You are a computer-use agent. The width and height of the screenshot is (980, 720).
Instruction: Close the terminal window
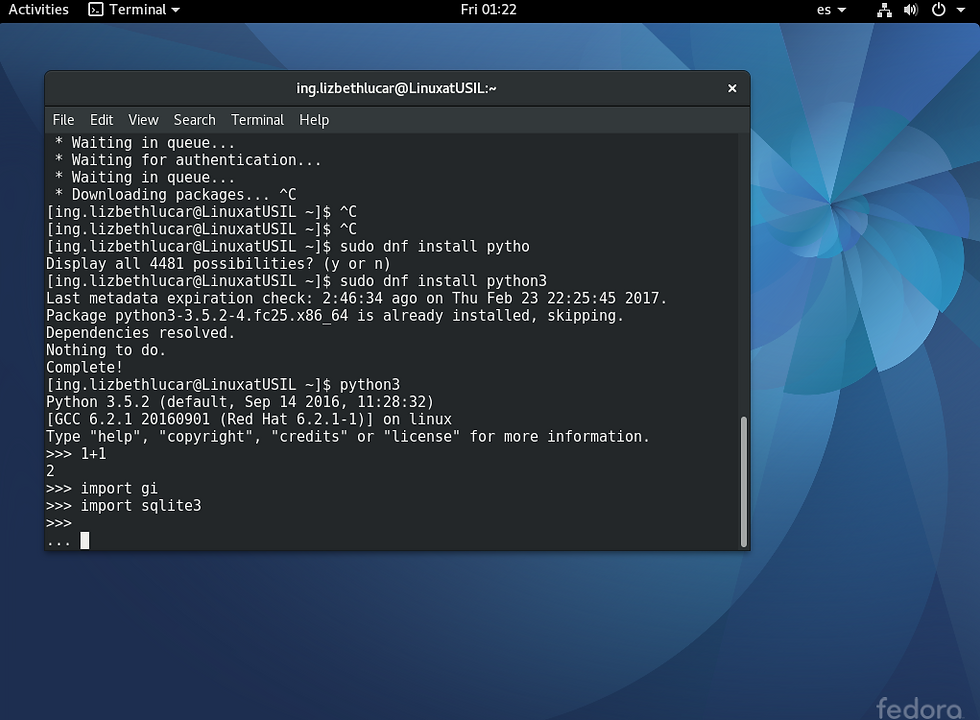point(732,89)
